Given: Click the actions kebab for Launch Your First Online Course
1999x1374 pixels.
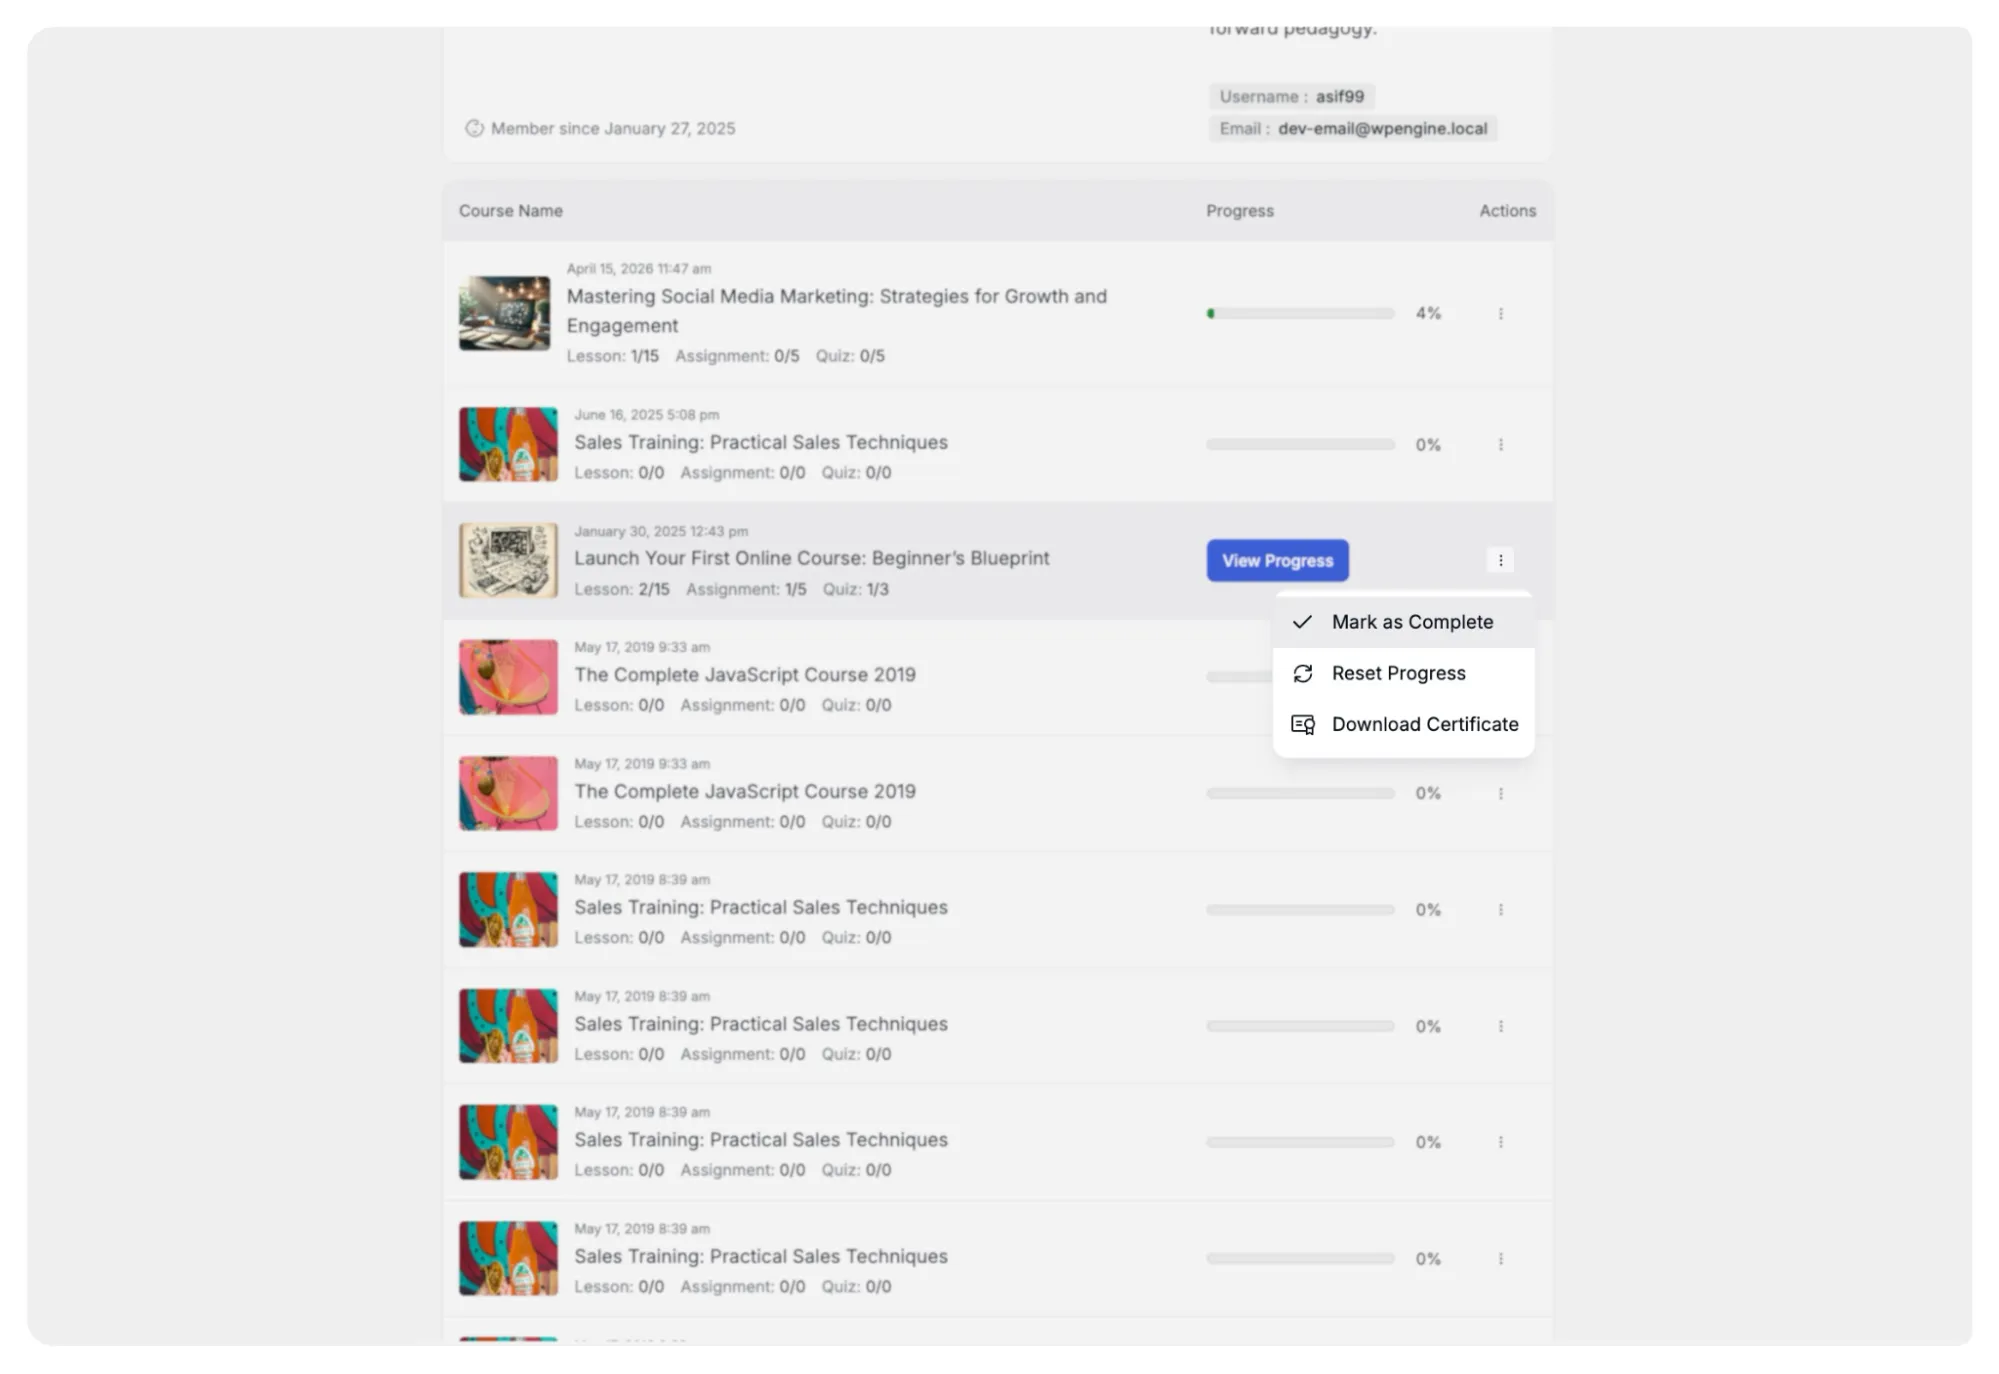Looking at the screenshot, I should [x=1500, y=560].
